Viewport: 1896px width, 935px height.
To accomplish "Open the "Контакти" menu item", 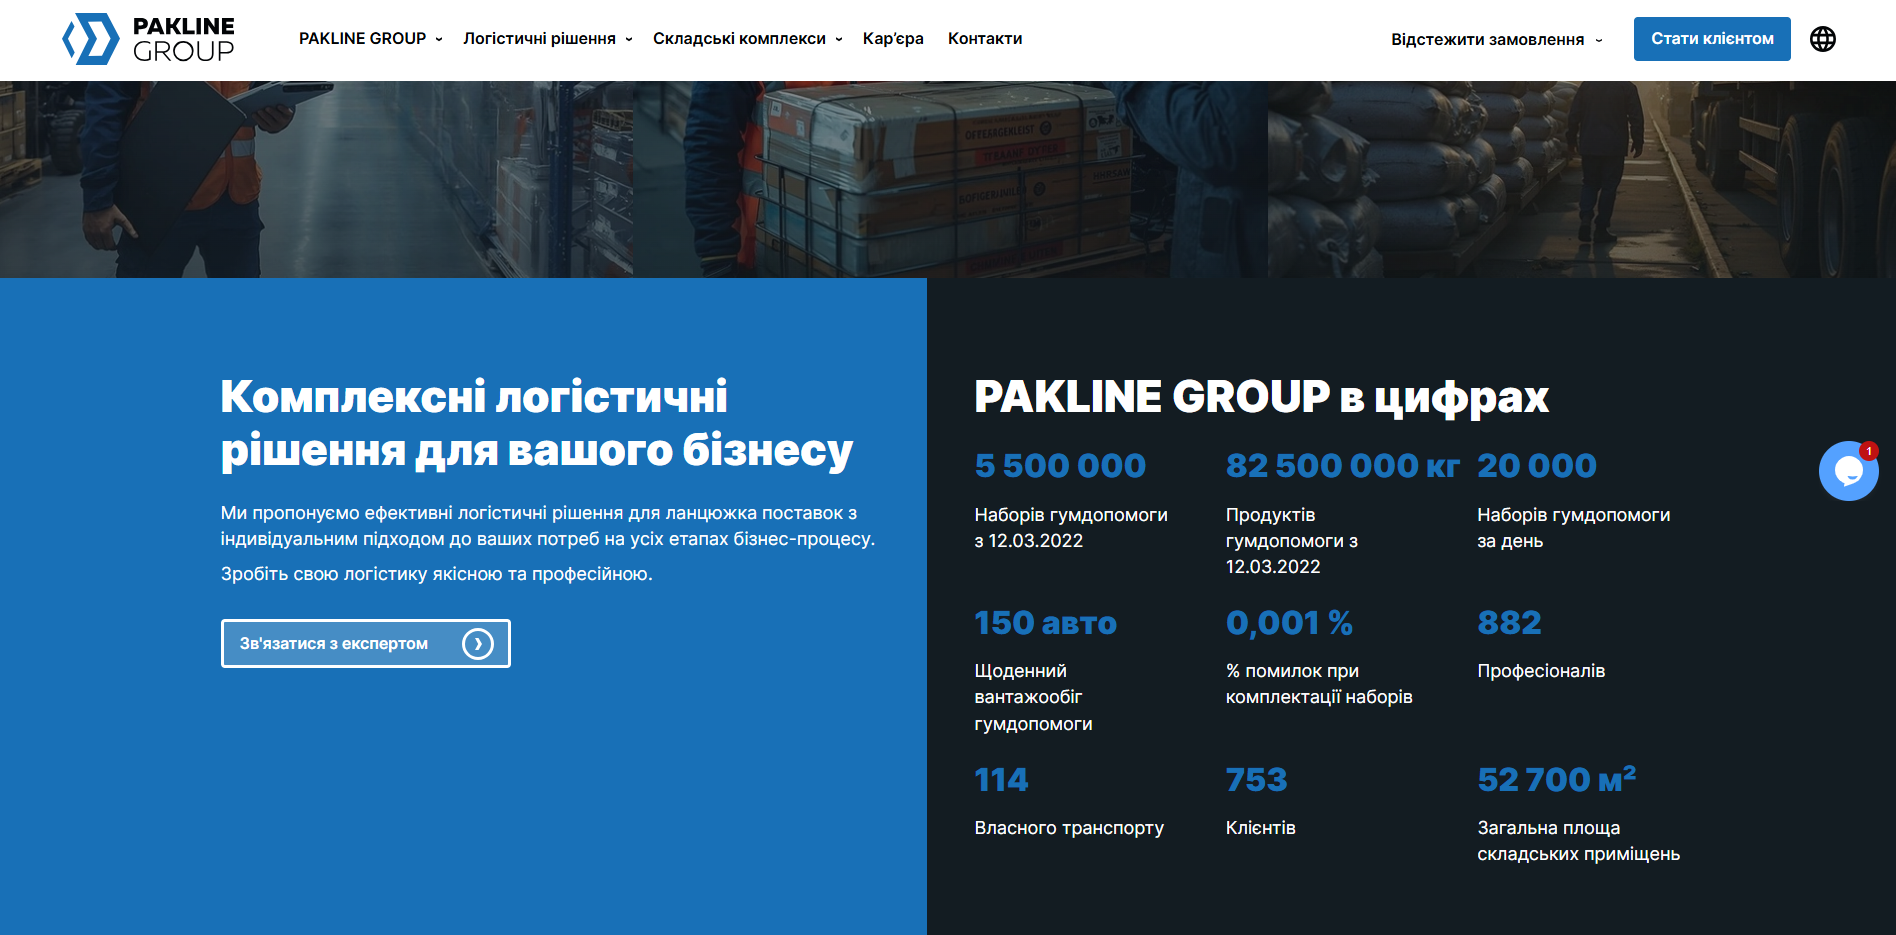I will [984, 38].
